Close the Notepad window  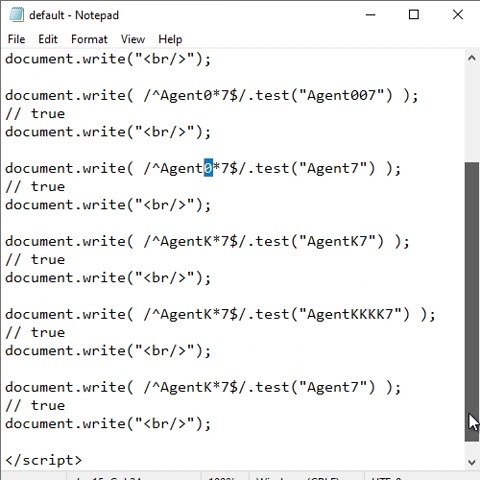(x=458, y=15)
